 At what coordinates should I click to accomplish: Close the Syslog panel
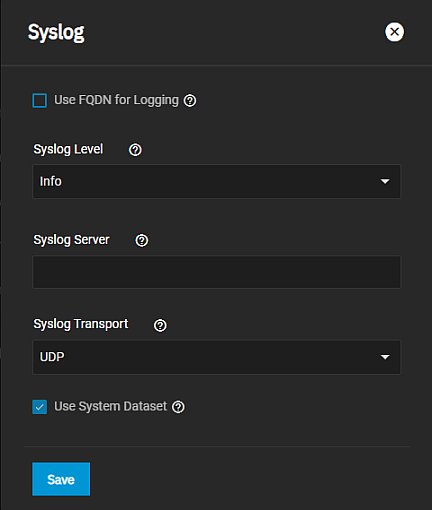pos(394,32)
